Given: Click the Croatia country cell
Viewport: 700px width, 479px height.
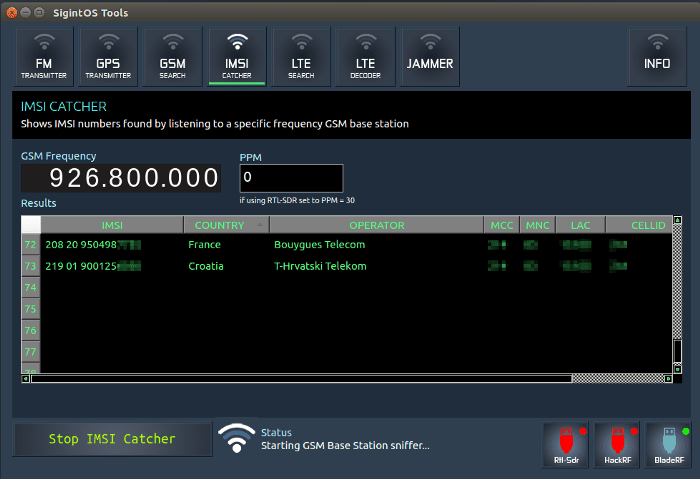Looking at the screenshot, I should tap(226, 266).
